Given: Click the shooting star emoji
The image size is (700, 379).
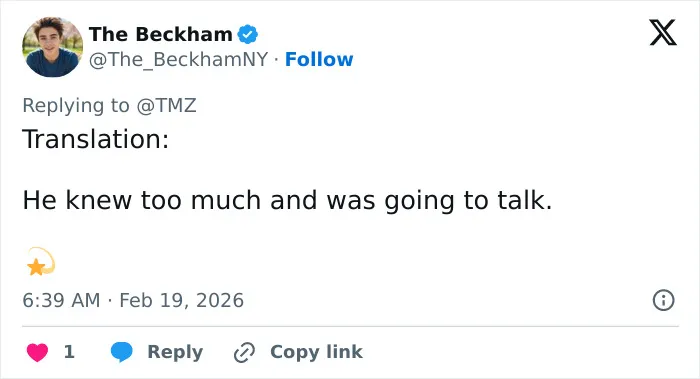Looking at the screenshot, I should pos(41,262).
